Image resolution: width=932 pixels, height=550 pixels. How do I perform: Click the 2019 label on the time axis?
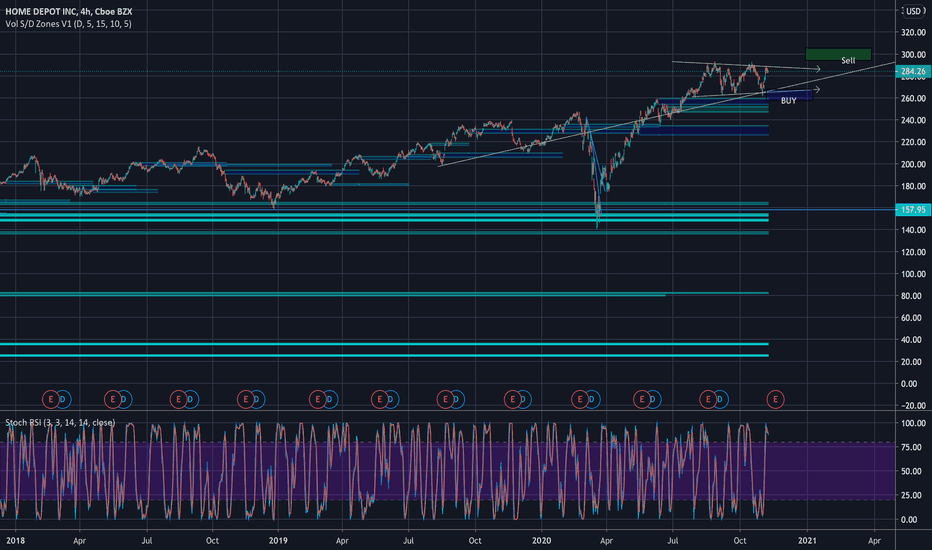[x=278, y=540]
